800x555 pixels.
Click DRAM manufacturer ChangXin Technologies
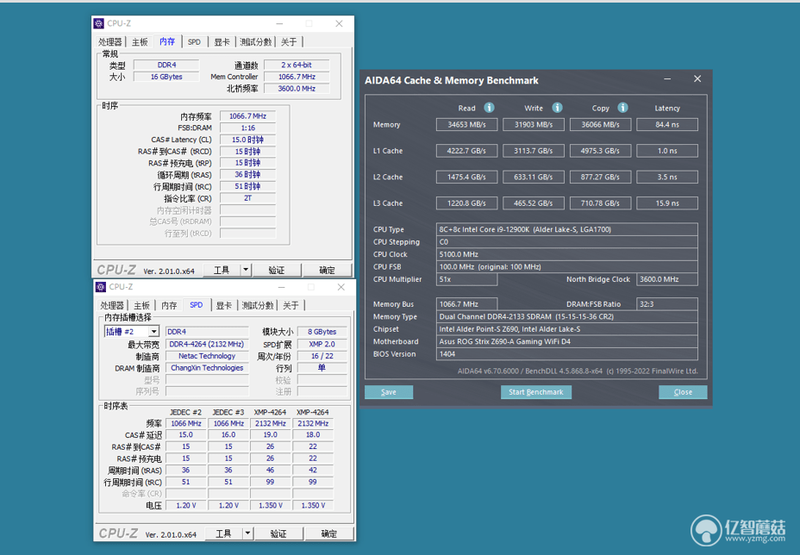(x=207, y=368)
